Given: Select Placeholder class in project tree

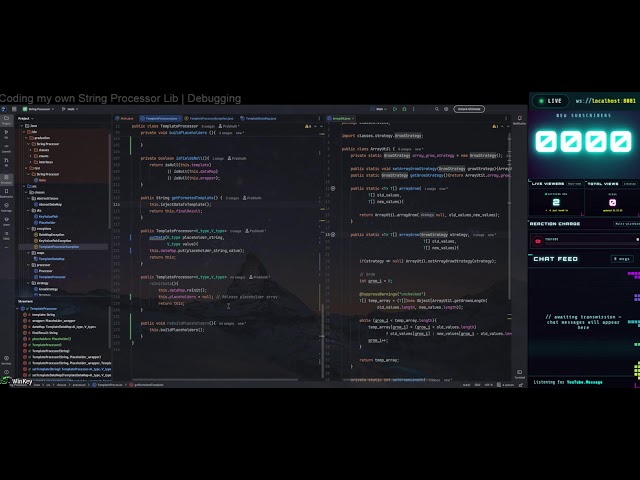Looking at the screenshot, I should click(47, 223).
